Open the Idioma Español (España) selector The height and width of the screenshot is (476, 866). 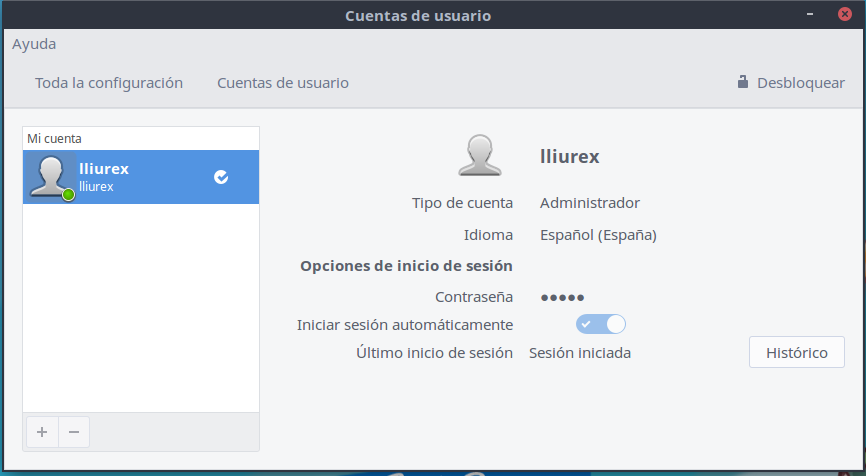[x=598, y=235]
